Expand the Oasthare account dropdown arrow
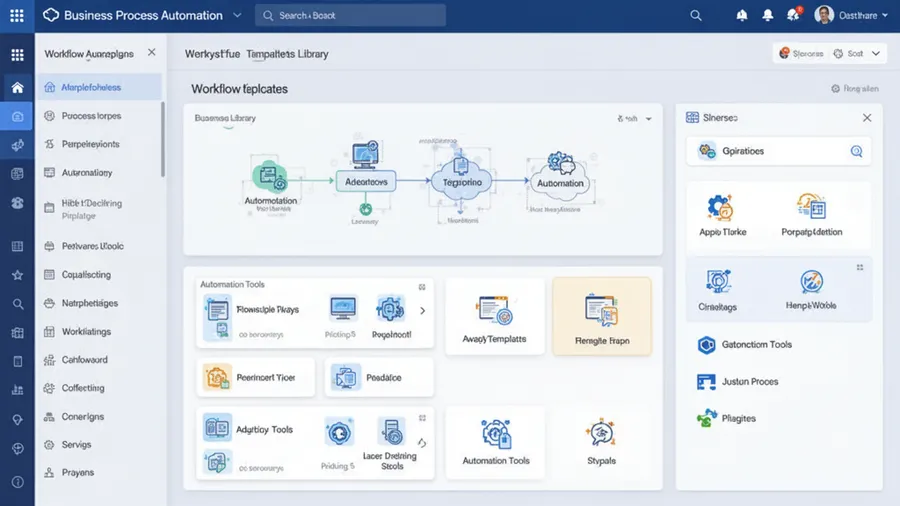The height and width of the screenshot is (506, 900). pyautogui.click(x=885, y=15)
